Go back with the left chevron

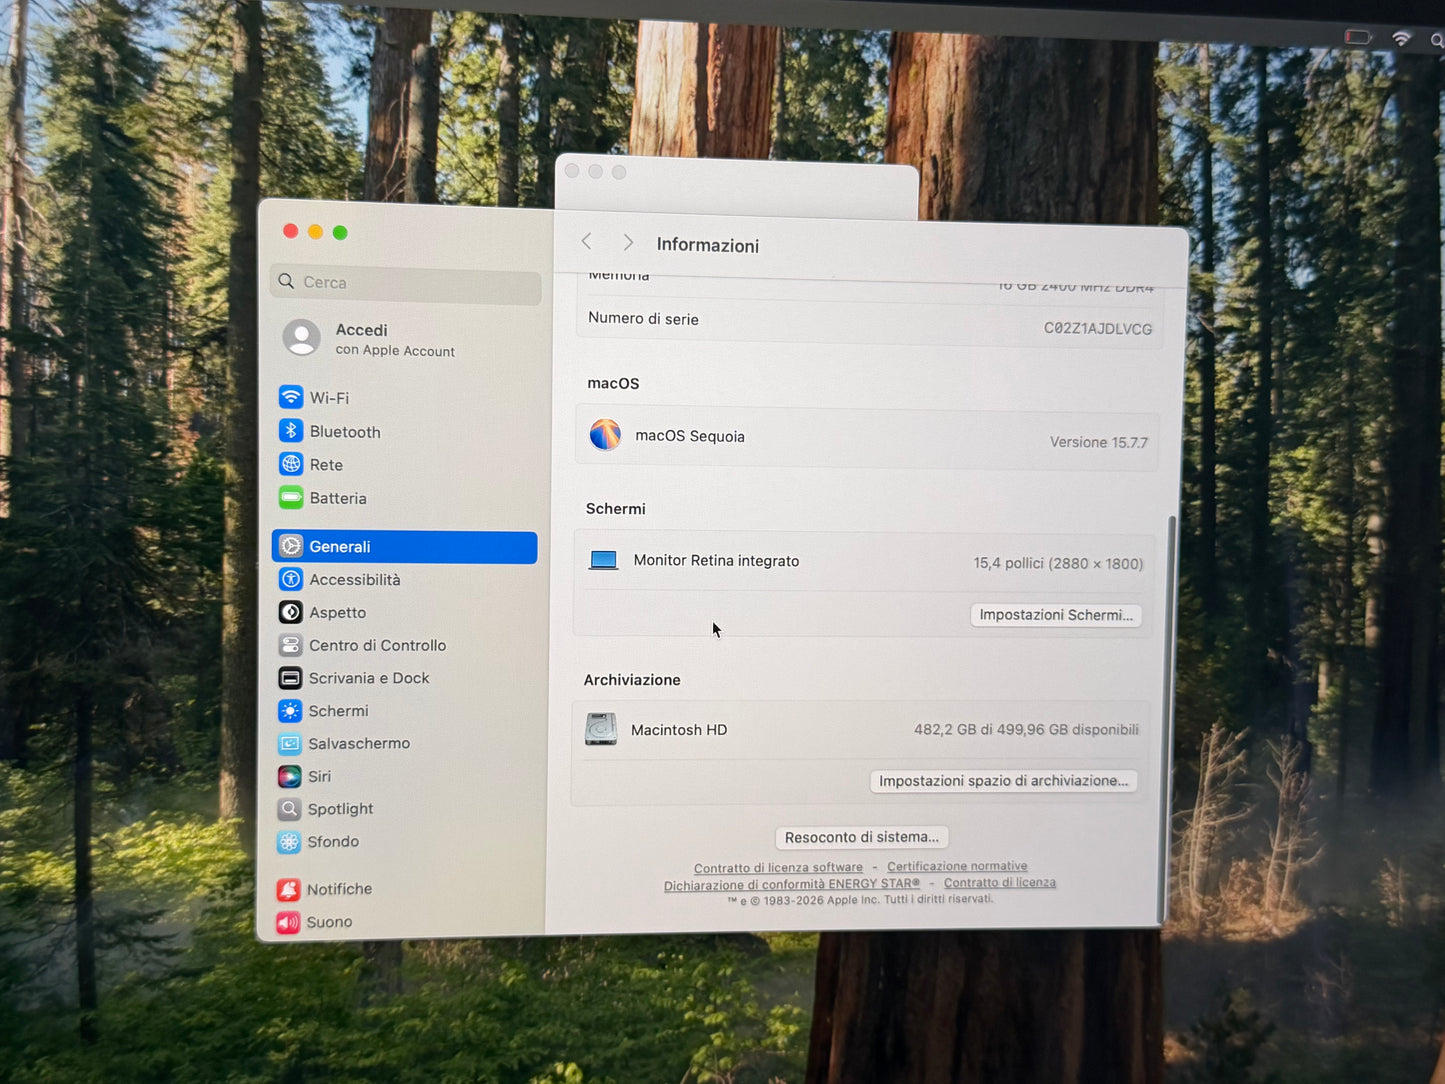pos(587,241)
